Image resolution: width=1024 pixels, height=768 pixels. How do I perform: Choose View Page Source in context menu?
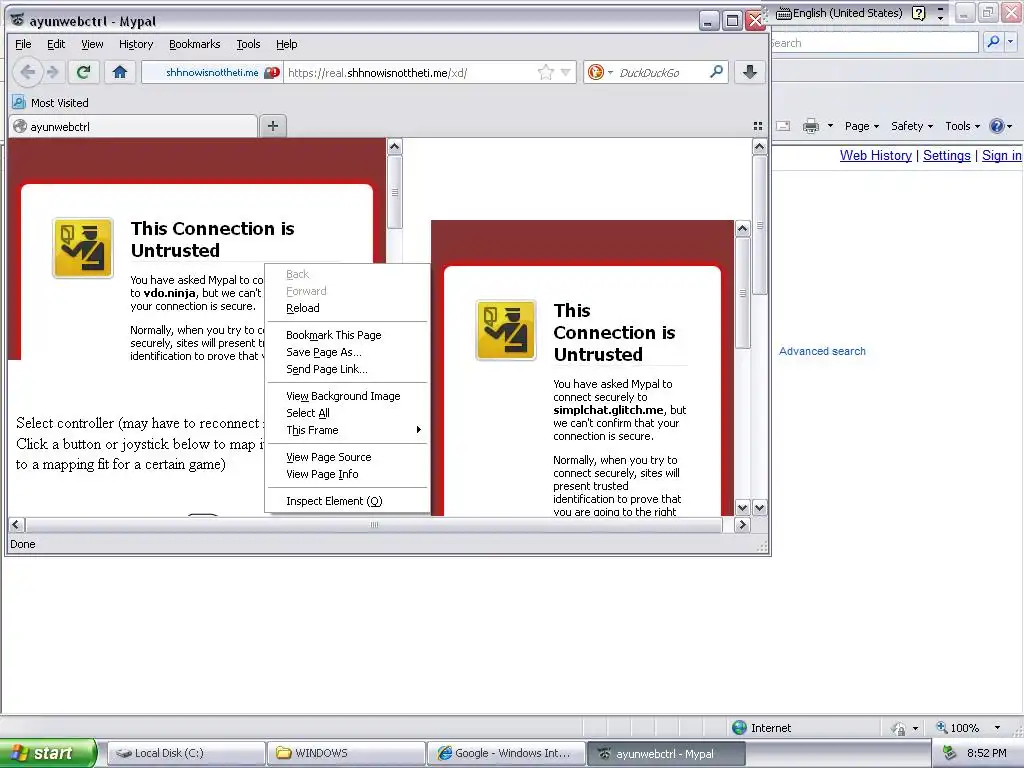pyautogui.click(x=347, y=456)
